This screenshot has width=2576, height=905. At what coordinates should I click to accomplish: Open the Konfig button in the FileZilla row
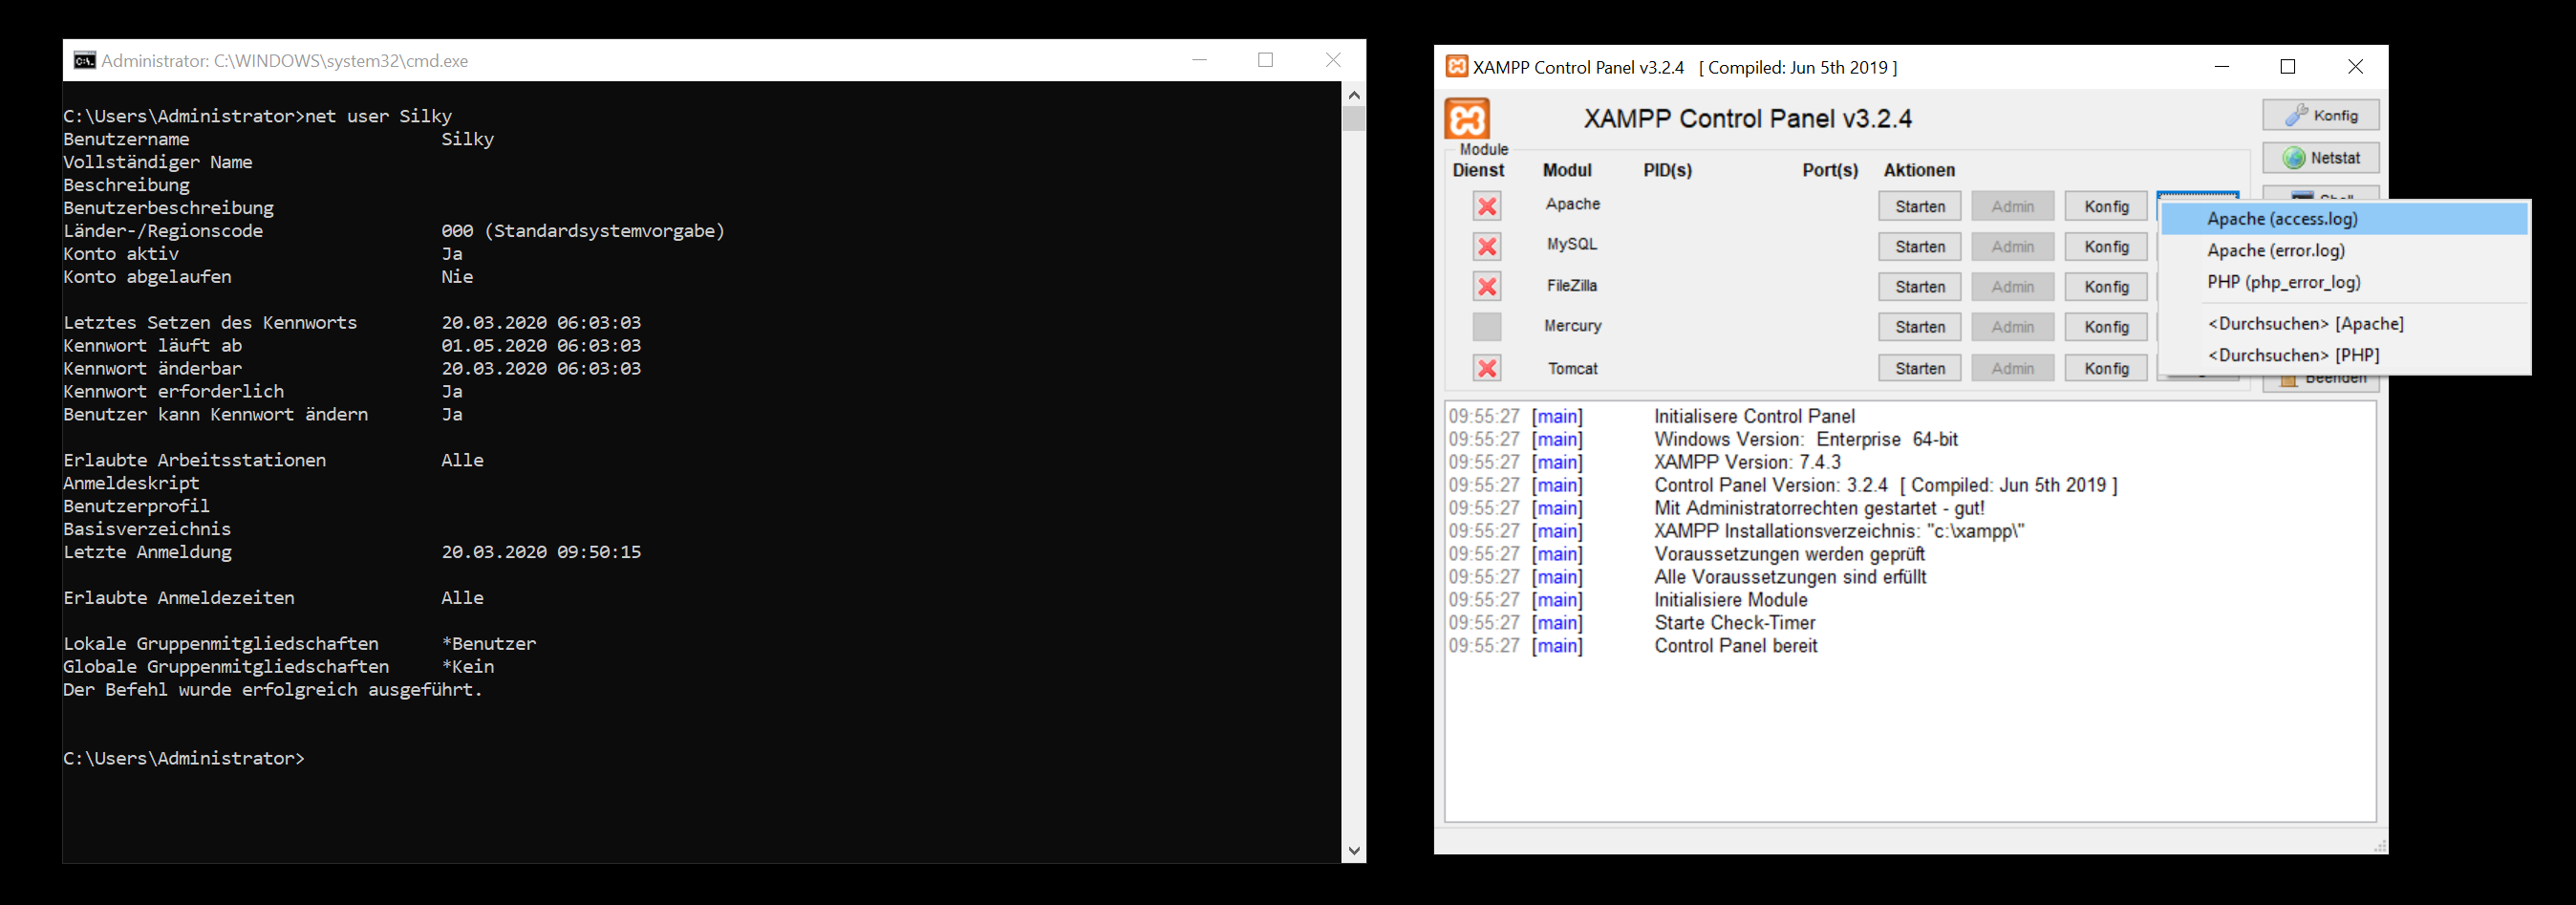click(x=2106, y=286)
